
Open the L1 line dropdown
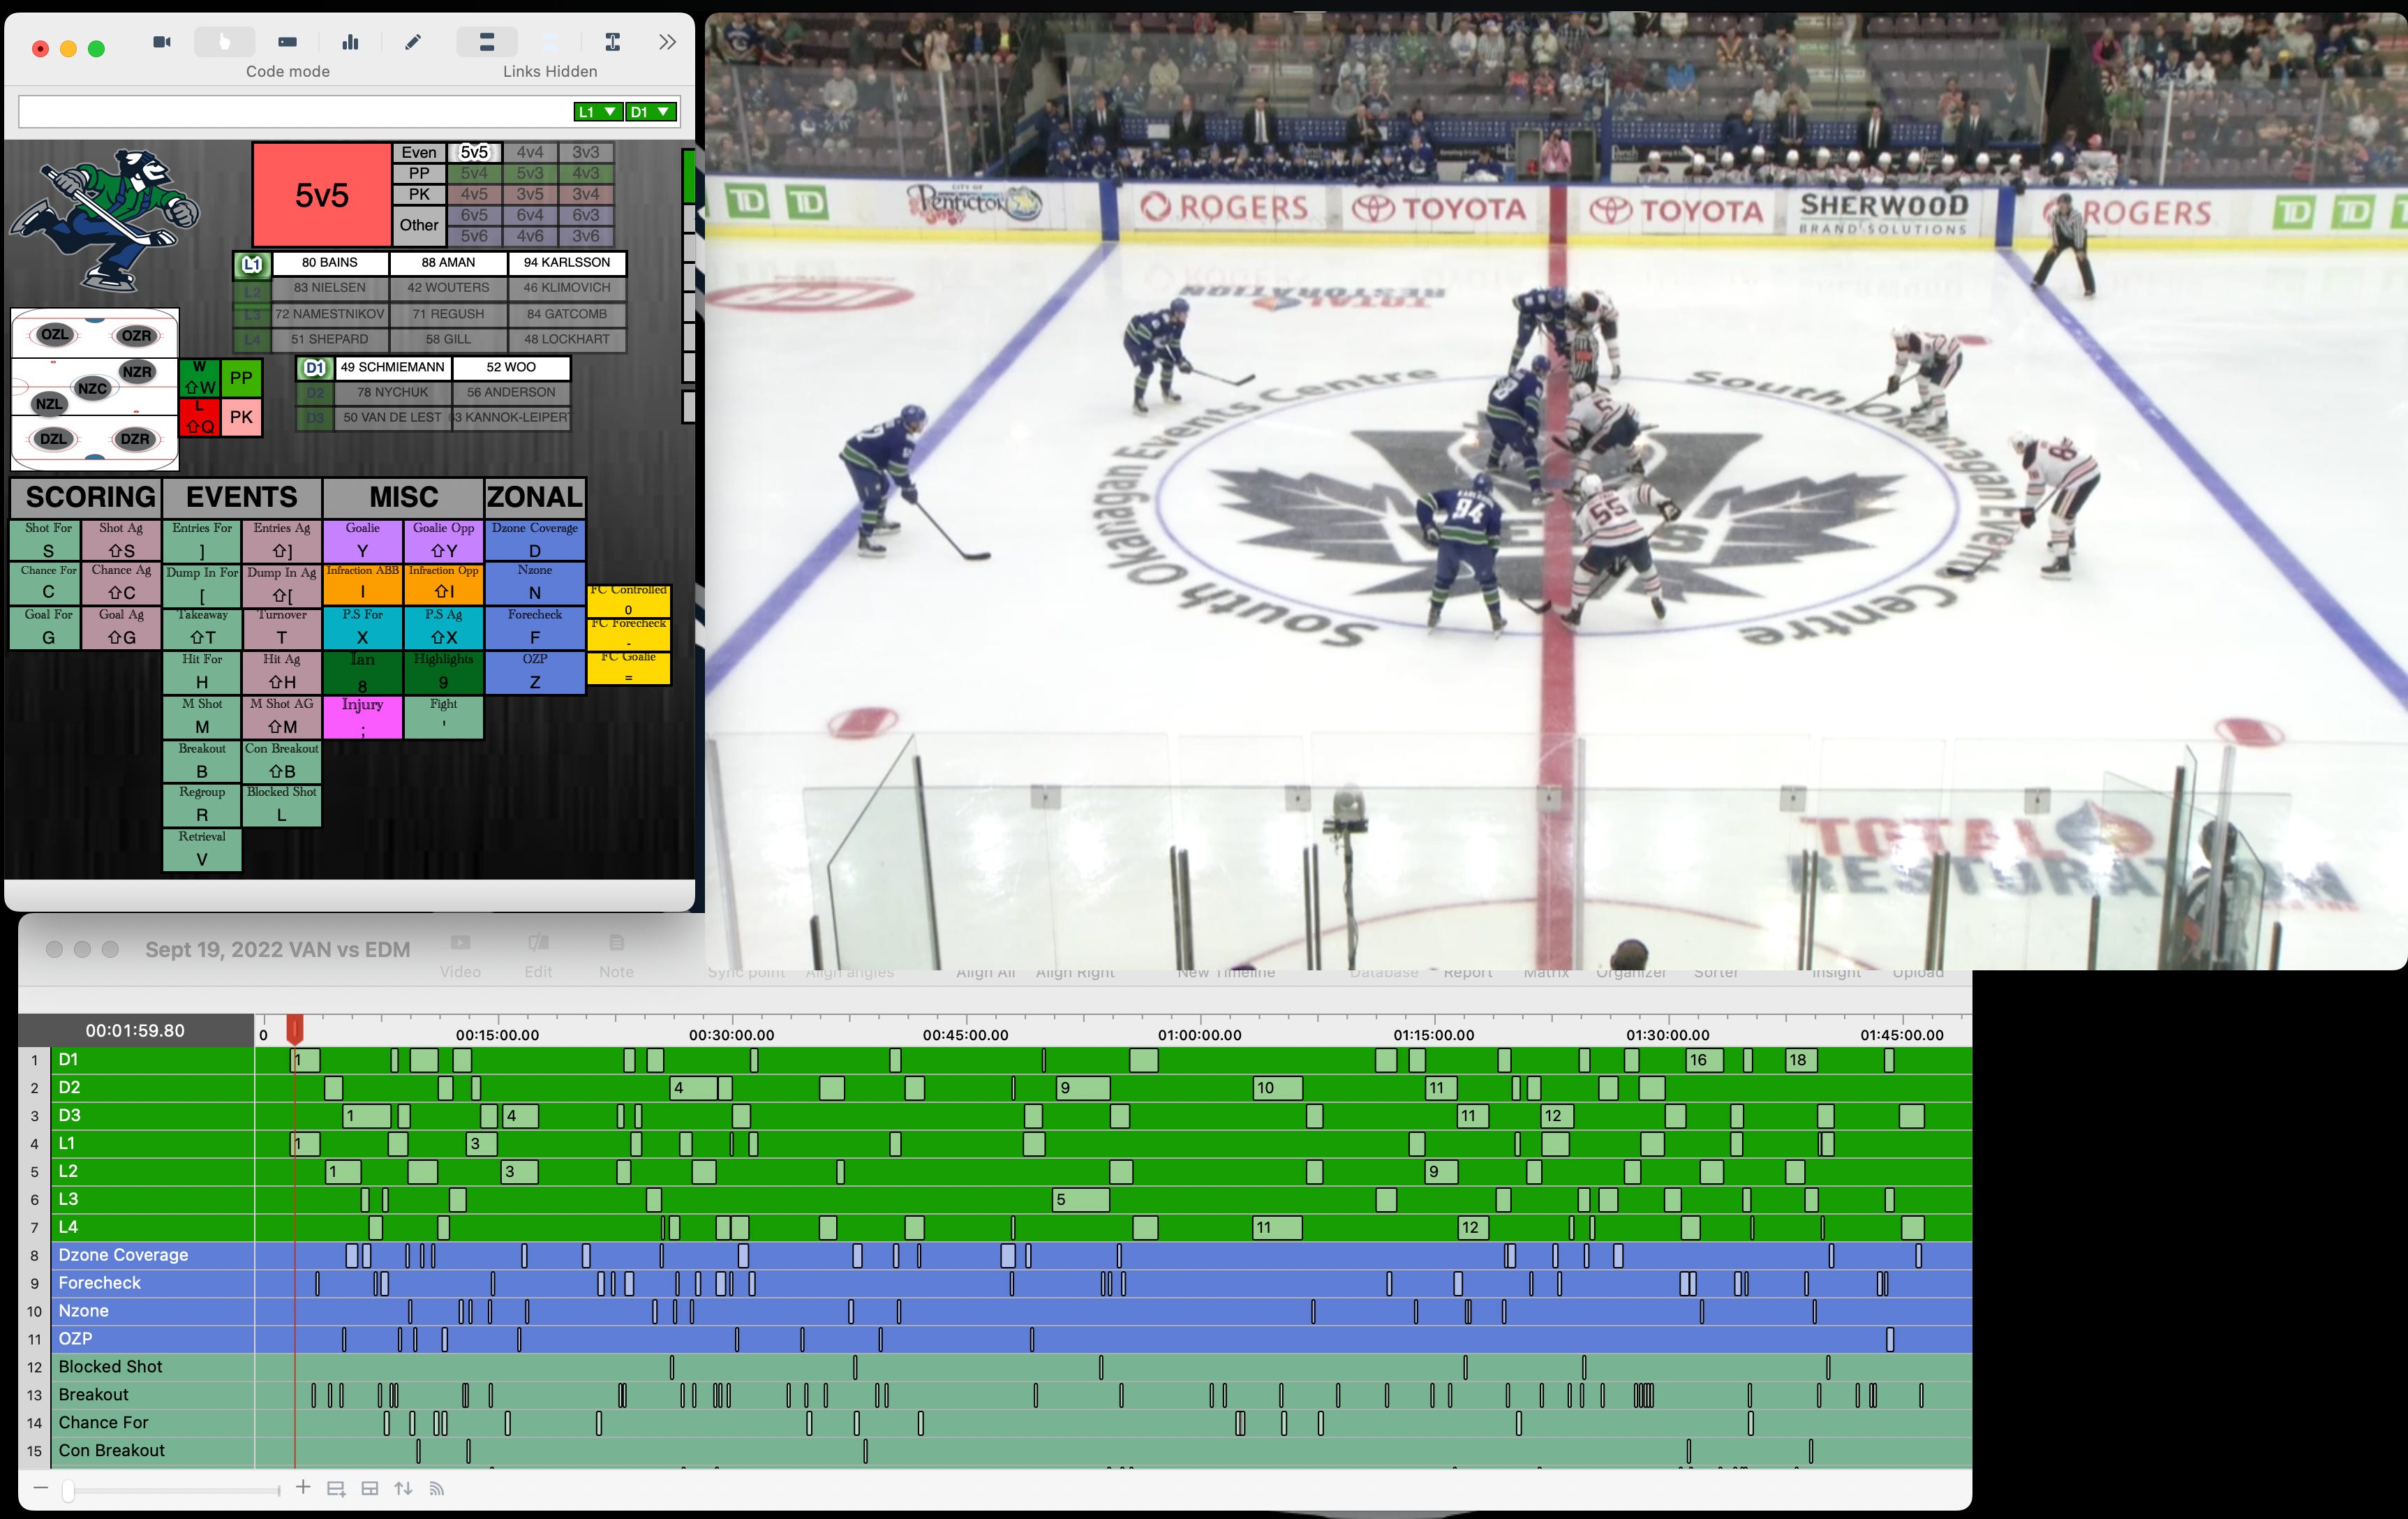597,111
